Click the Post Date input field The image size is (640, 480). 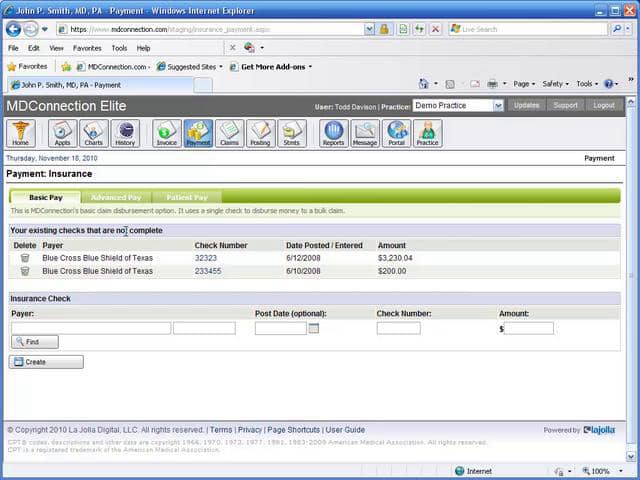click(x=281, y=328)
